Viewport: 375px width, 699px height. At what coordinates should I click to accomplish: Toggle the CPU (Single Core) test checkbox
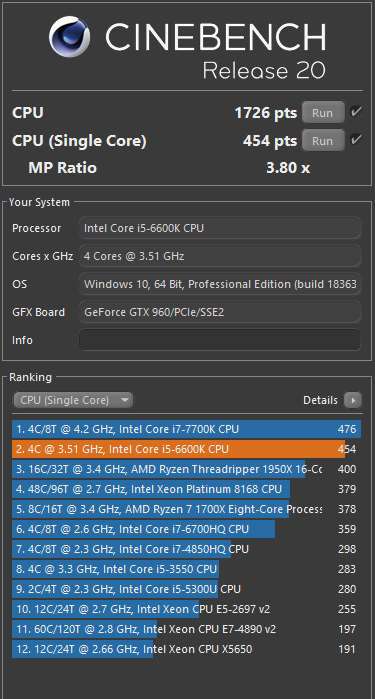tap(356, 140)
